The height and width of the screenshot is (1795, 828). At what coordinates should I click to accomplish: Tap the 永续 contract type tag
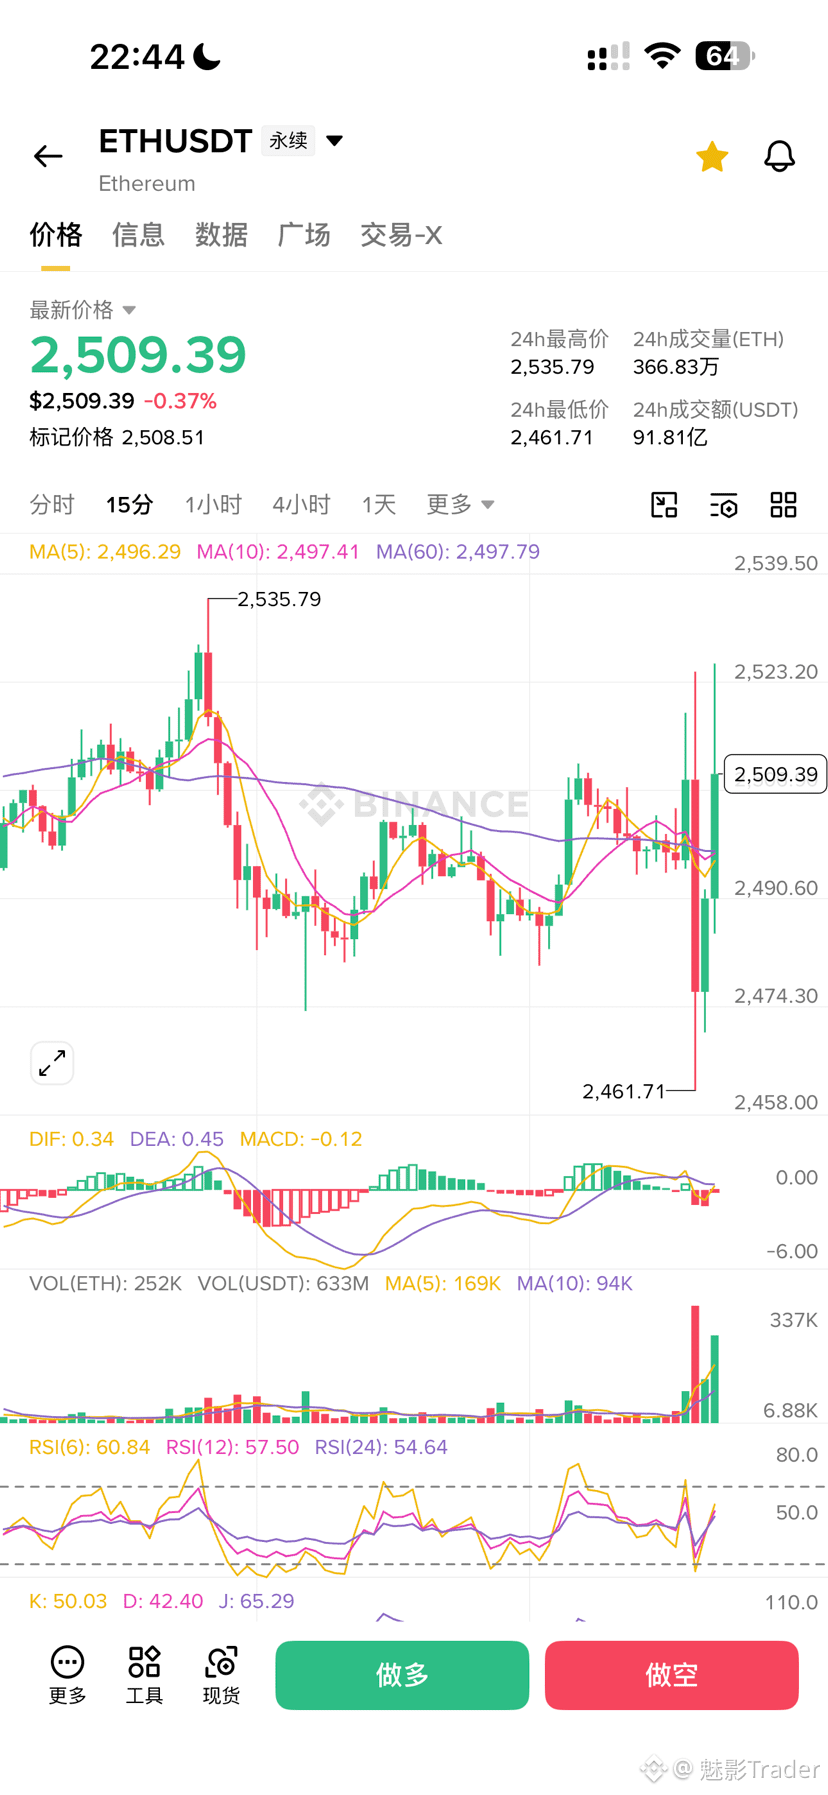288,141
